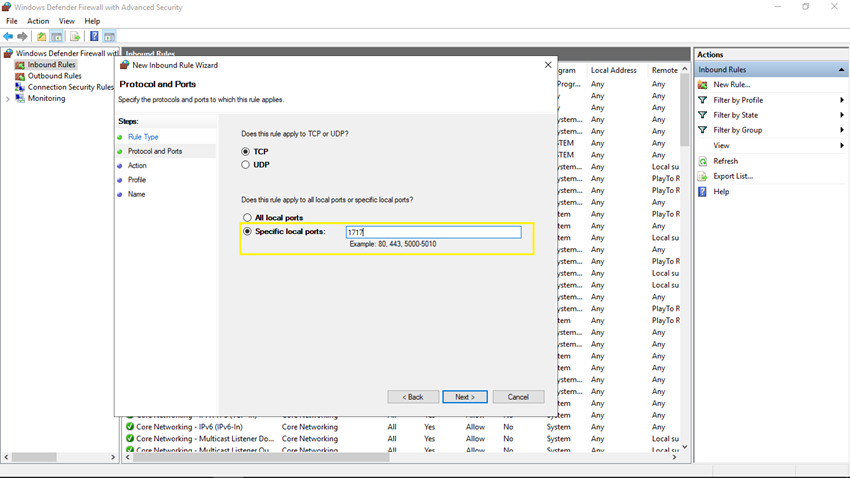Open the View submenu arrow in the Actions pane
Image resolution: width=850 pixels, height=478 pixels.
coord(841,145)
